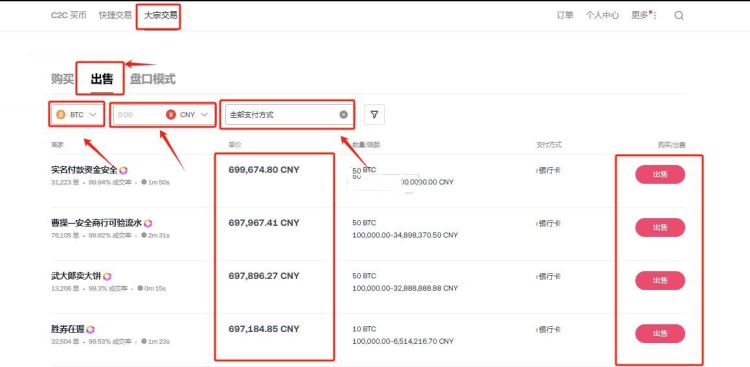Open the filter funnel icon
Image resolution: width=750 pixels, height=367 pixels.
pos(374,114)
